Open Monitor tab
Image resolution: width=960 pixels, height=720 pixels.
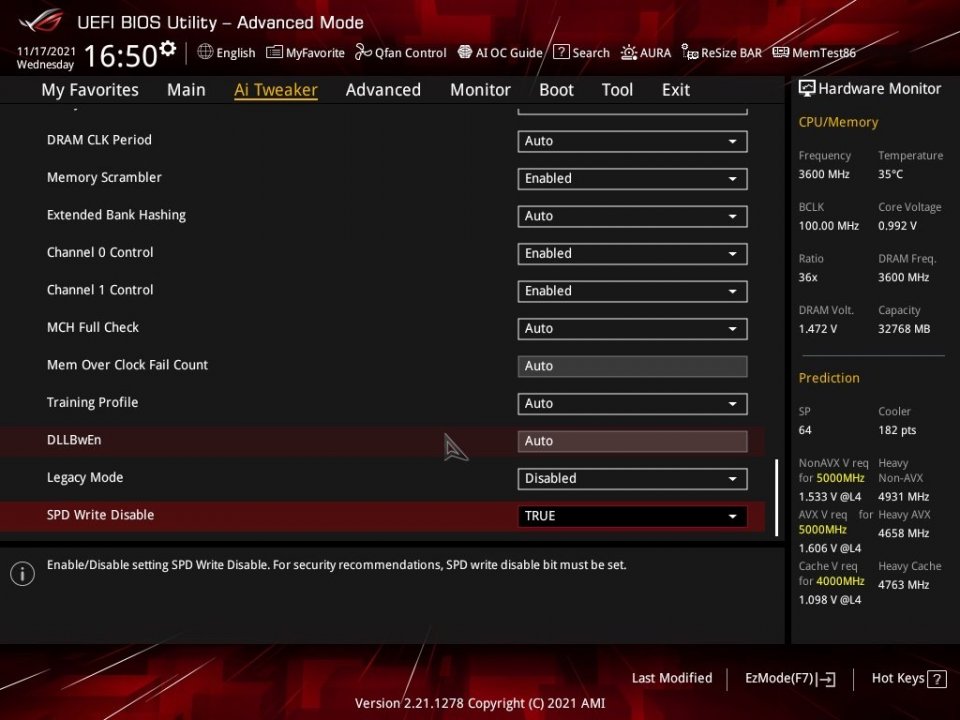click(480, 90)
